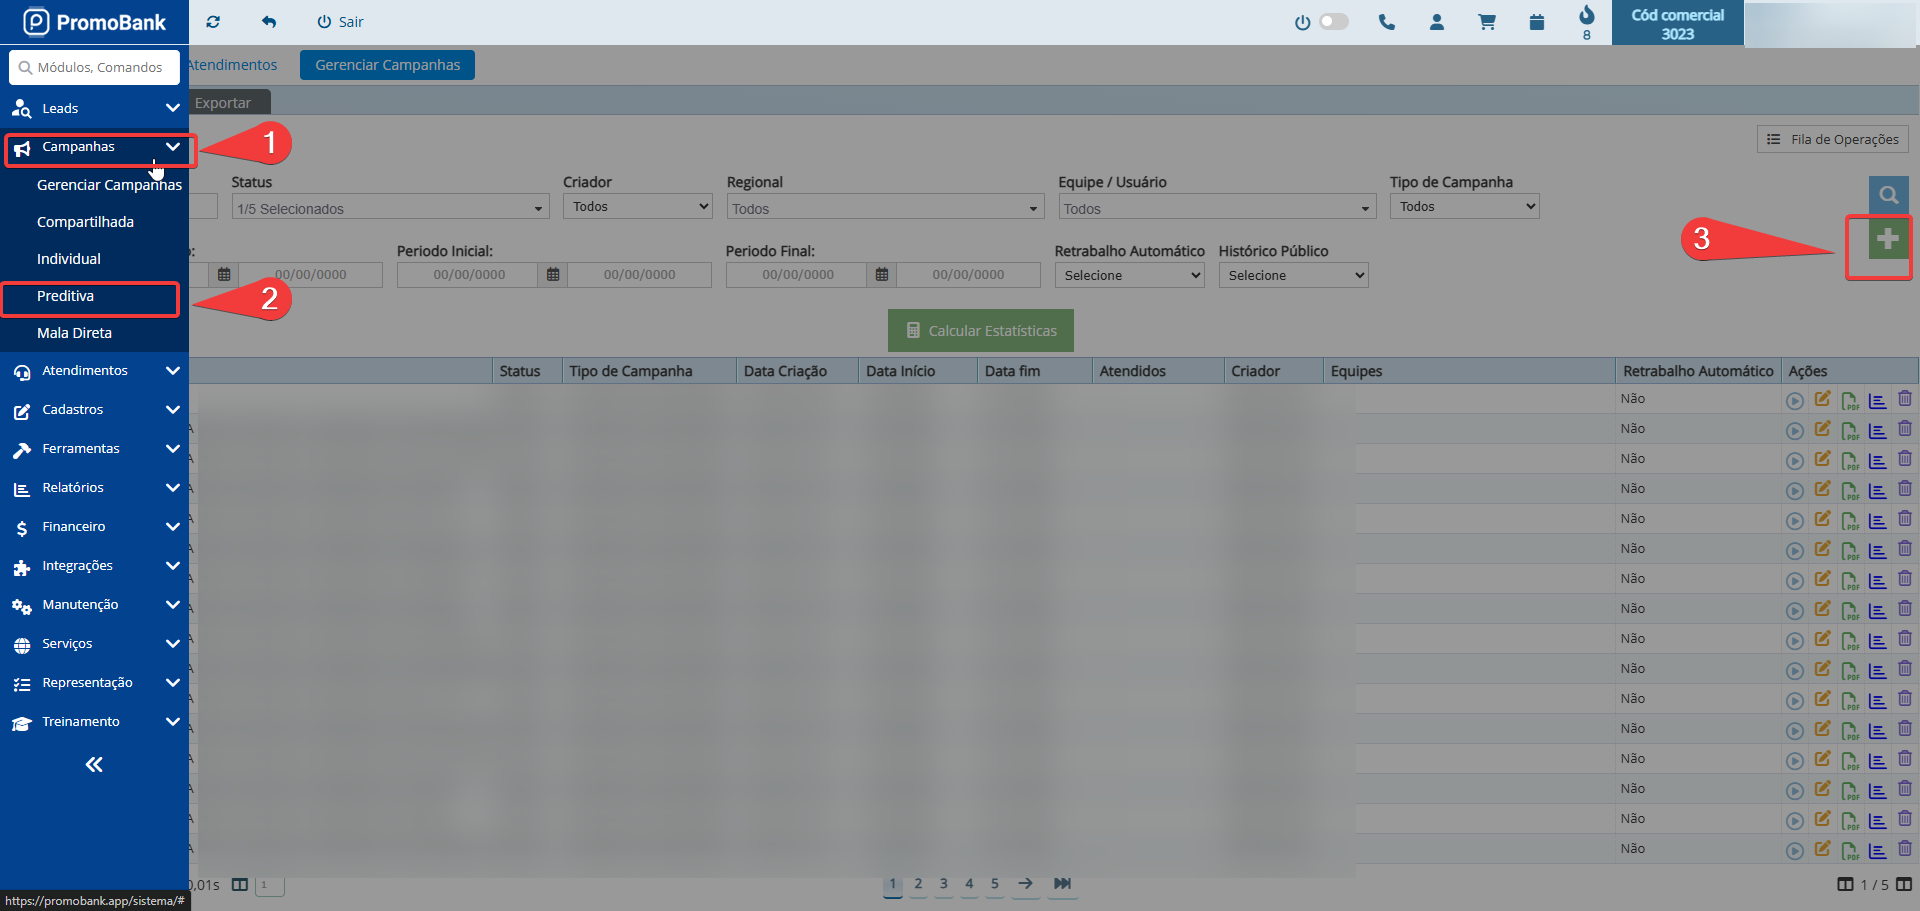Image resolution: width=1920 pixels, height=911 pixels.
Task: Toggle the power switch in top bar
Action: 1333,22
